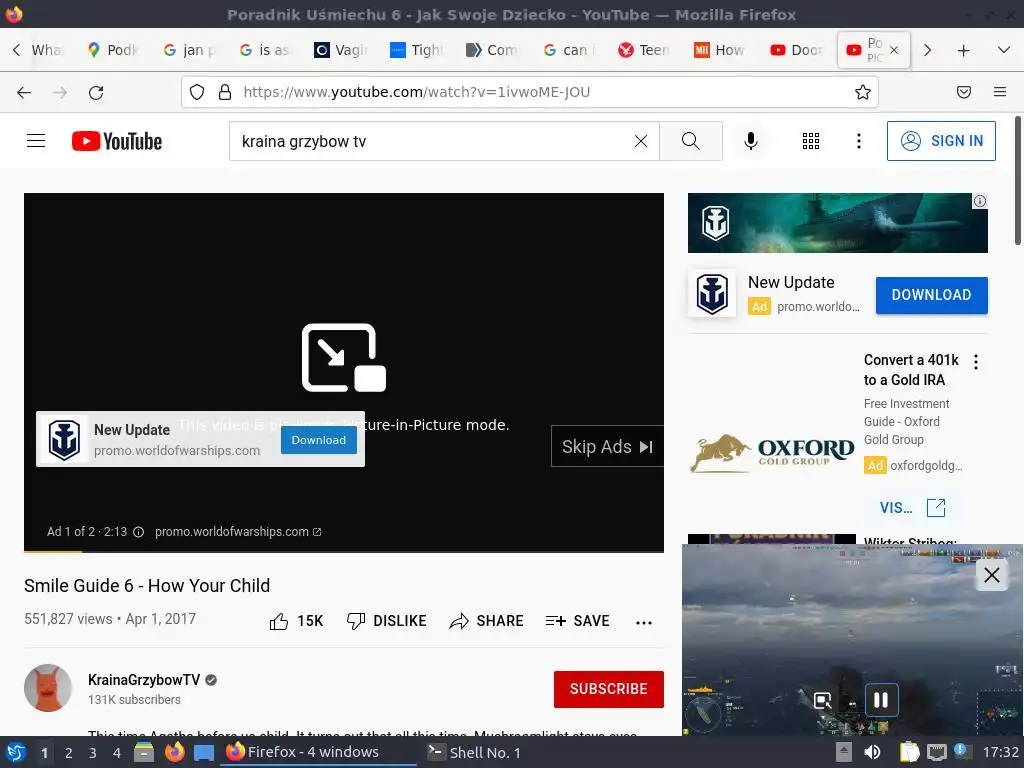
Task: Close the picture-in-picture window
Action: click(x=991, y=575)
